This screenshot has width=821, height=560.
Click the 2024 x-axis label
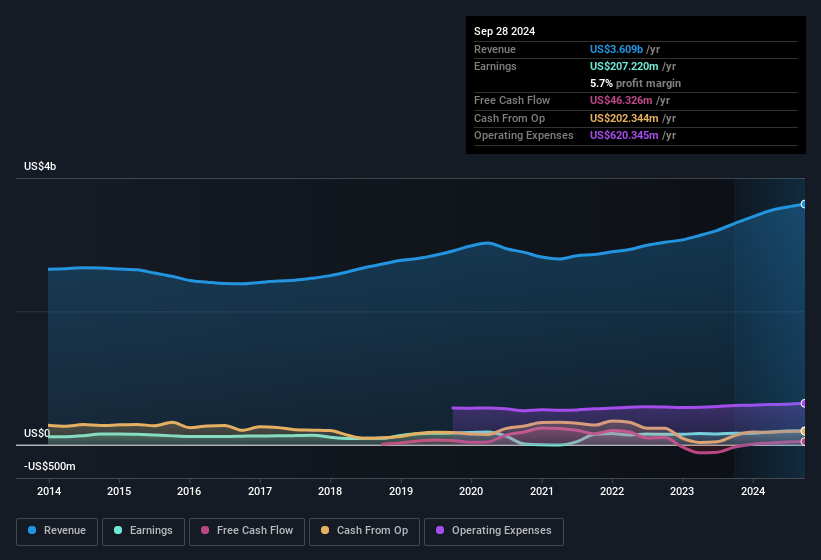pos(753,491)
